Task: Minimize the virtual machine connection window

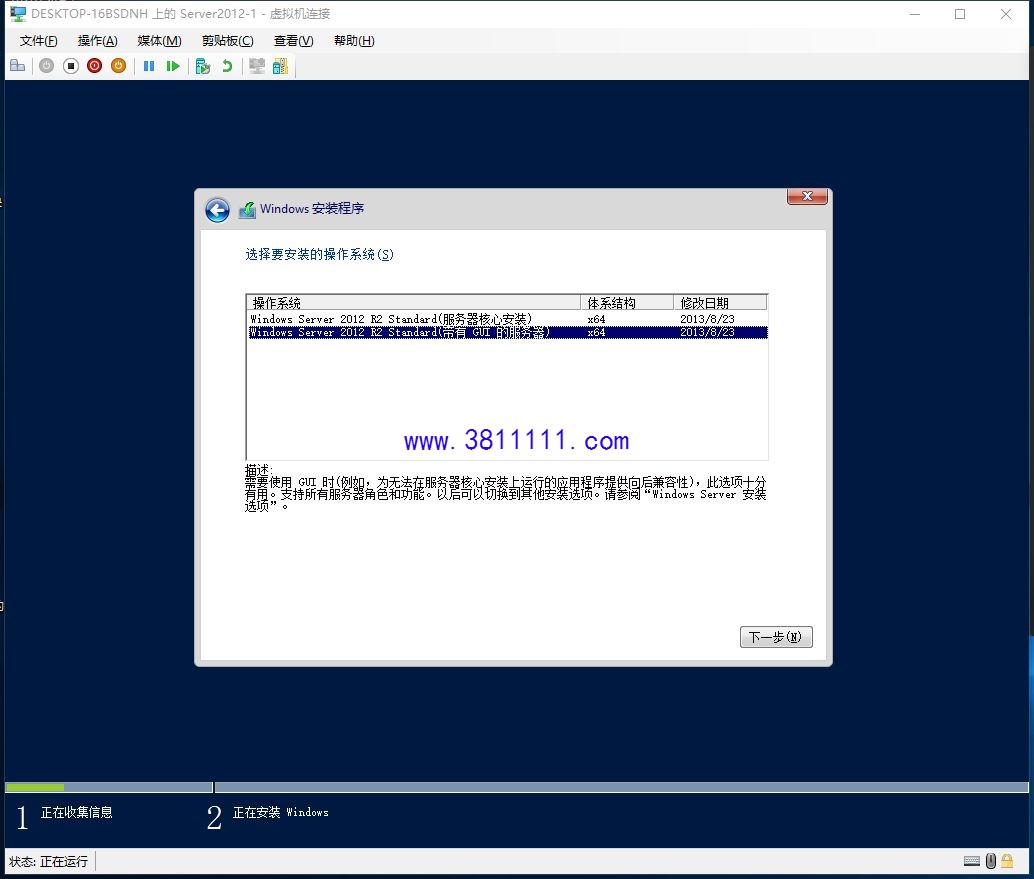Action: pos(915,14)
